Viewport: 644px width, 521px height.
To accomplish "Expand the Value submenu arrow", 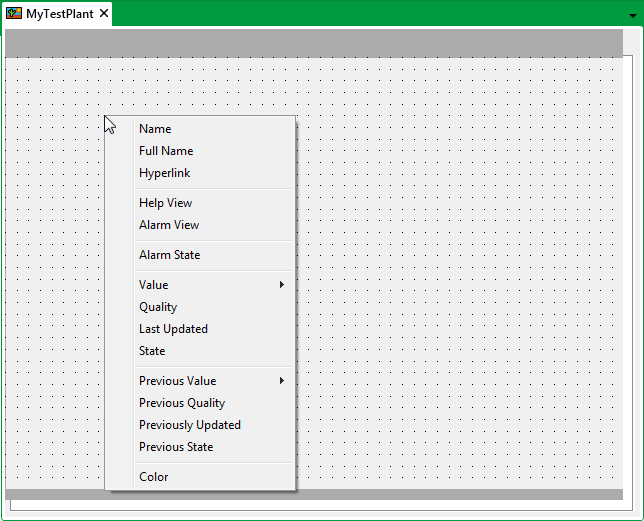I will (282, 285).
